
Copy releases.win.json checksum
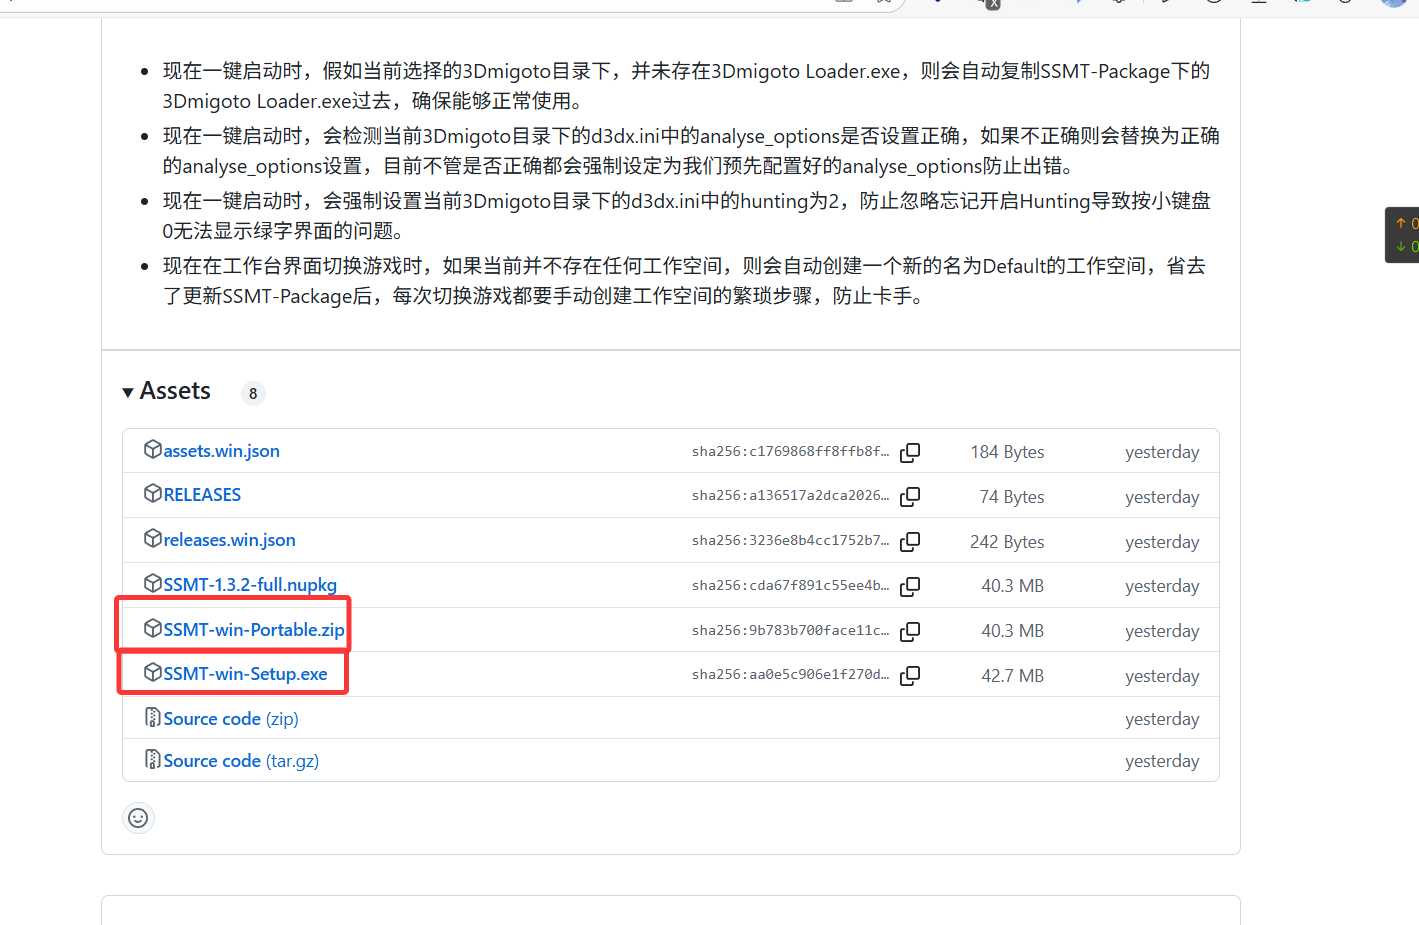click(910, 541)
